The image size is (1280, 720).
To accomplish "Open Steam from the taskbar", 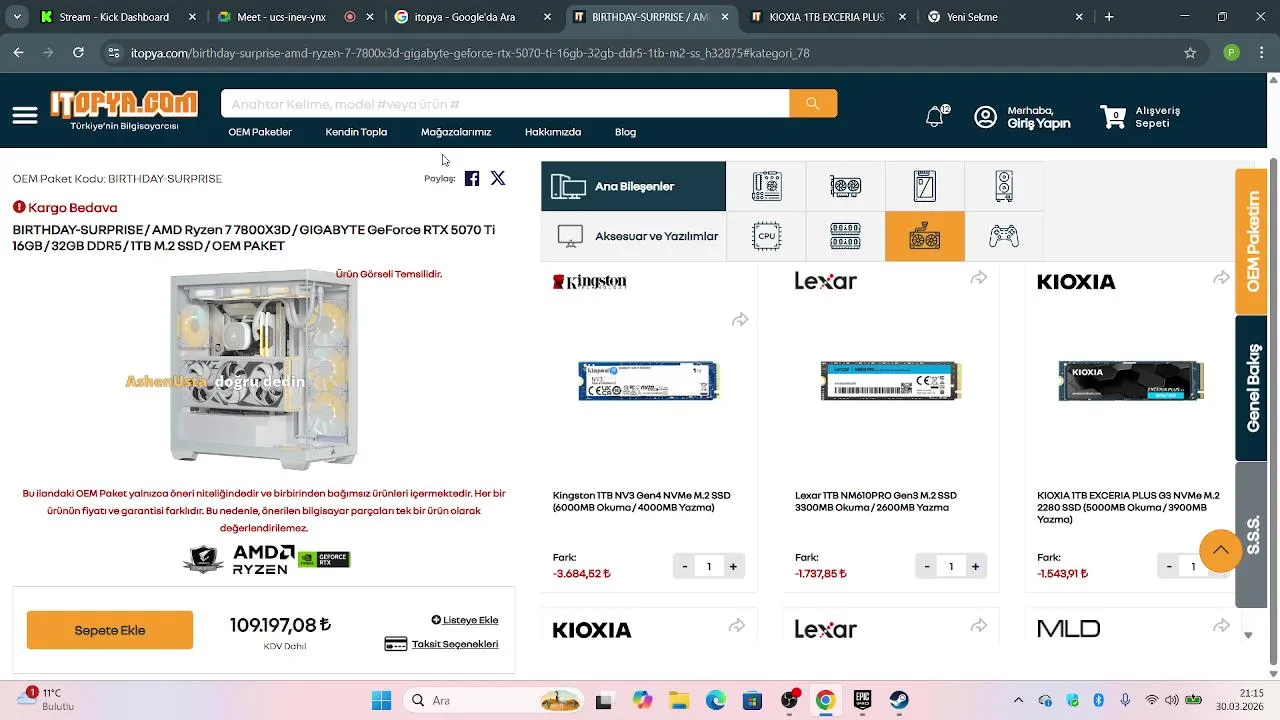I will [899, 700].
